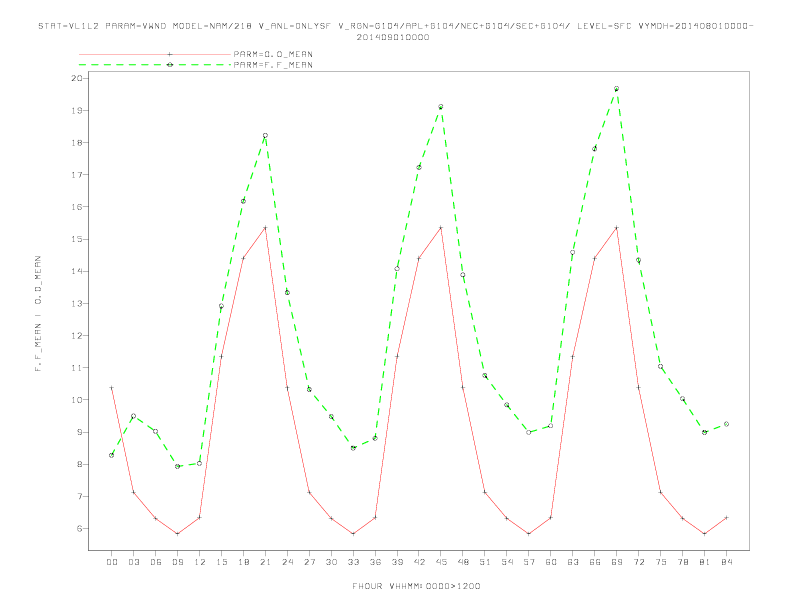Click green F.F_MEAN starting marker at hour 00
This screenshot has width=792, height=612.
click(x=112, y=455)
